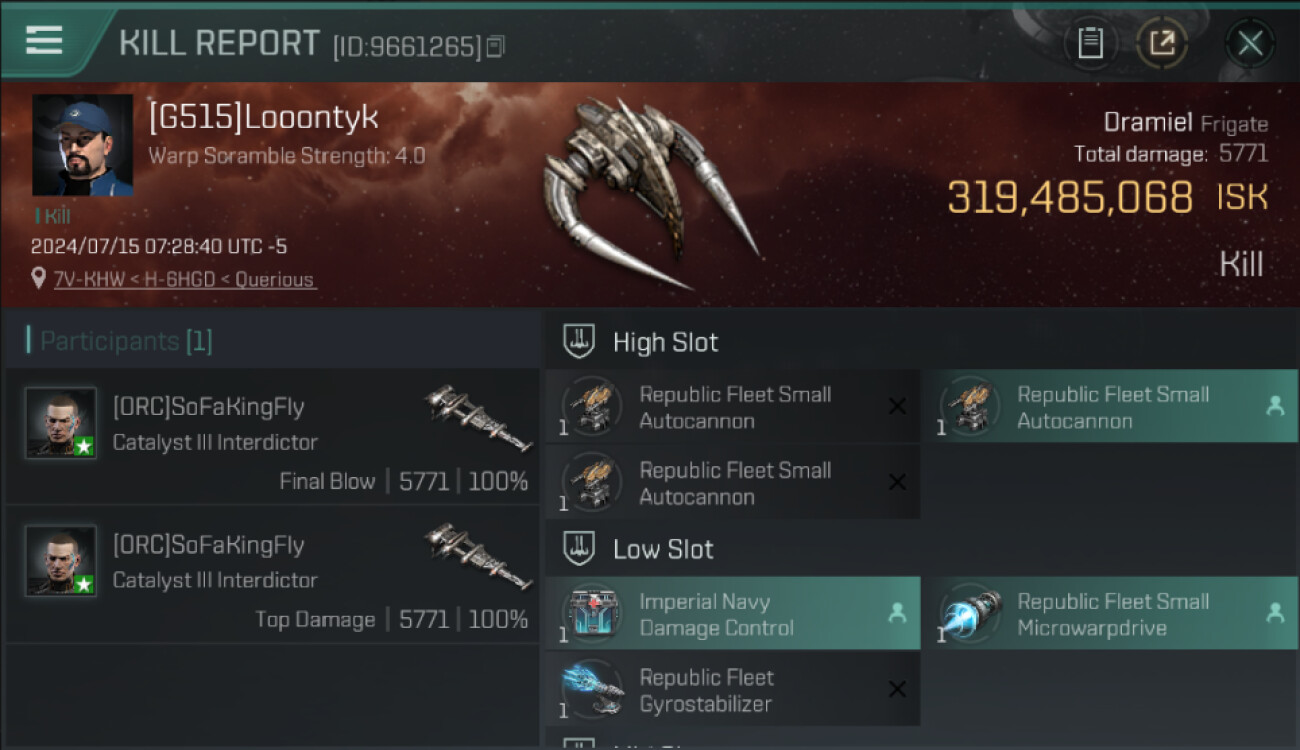1300x750 pixels.
Task: Select SoFaKingFly's Final Blow entry
Action: pyautogui.click(x=273, y=437)
